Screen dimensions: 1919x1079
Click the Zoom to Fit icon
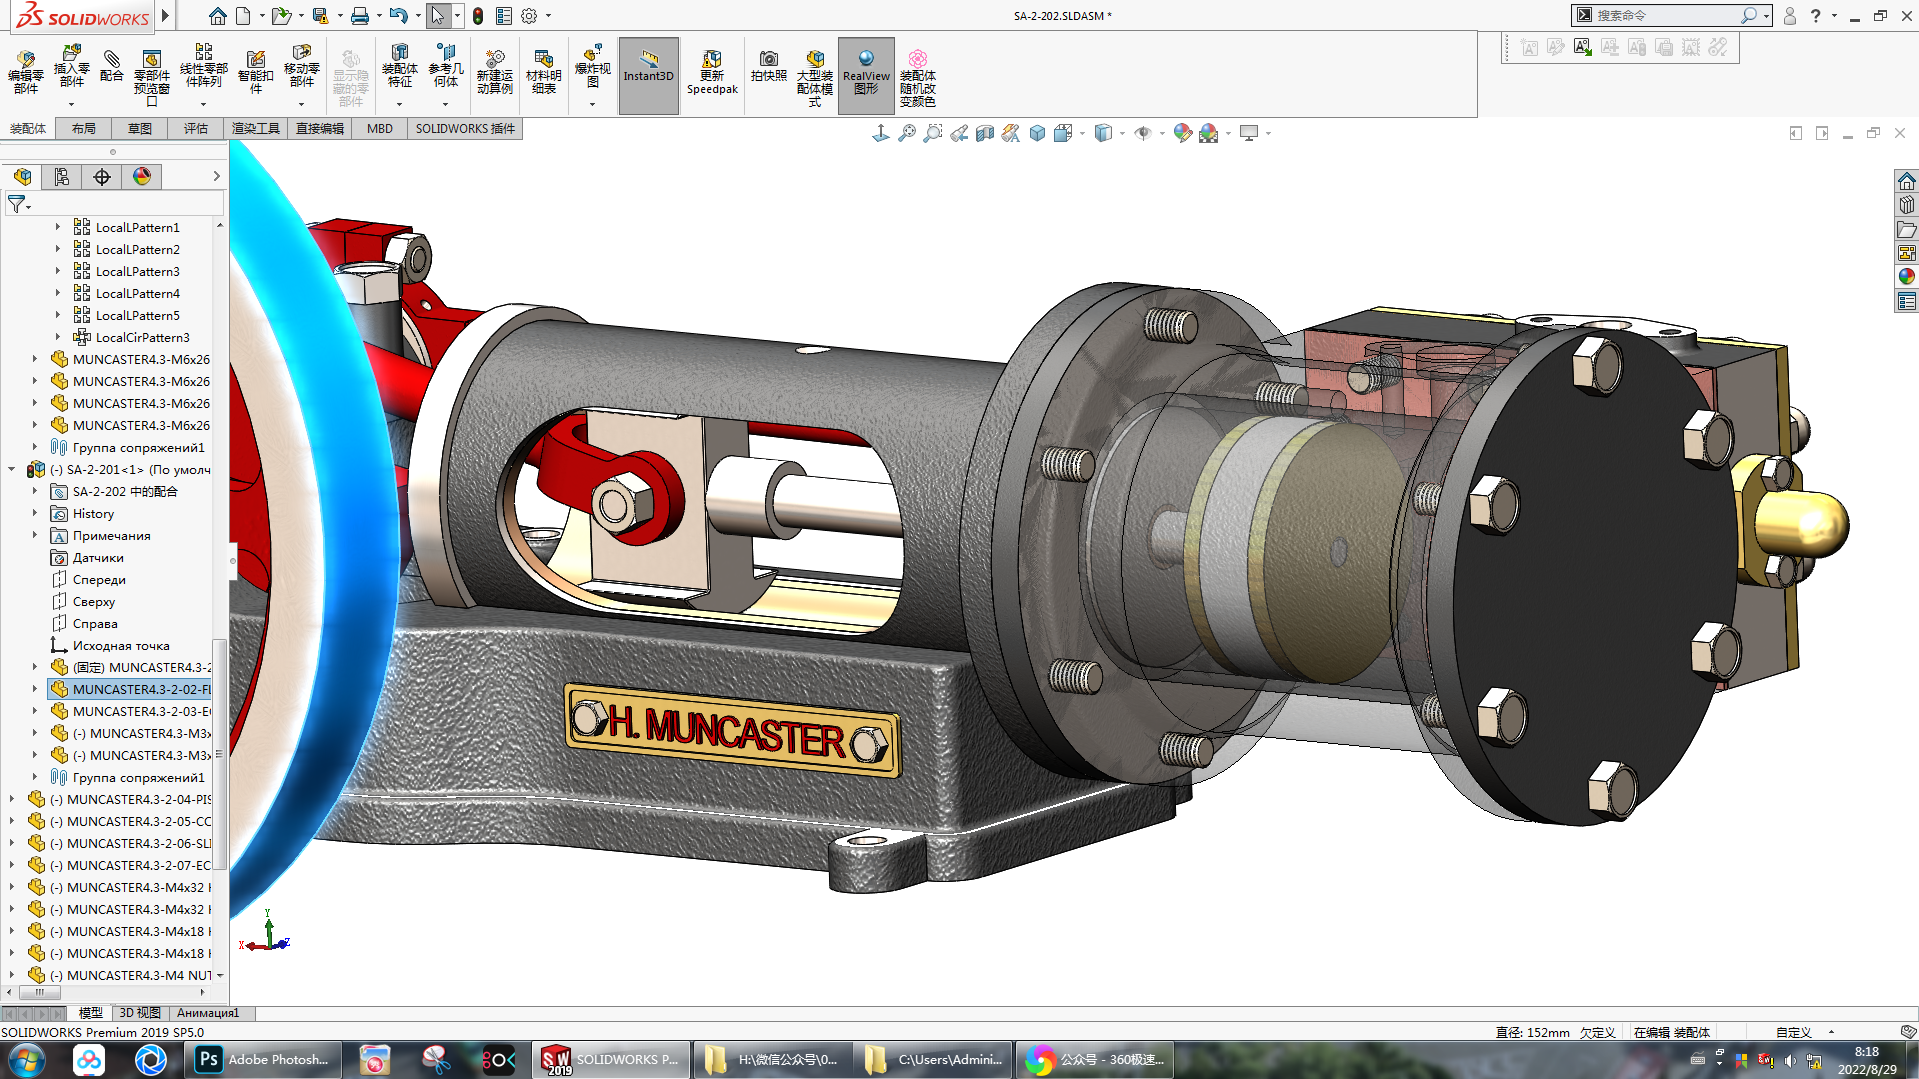coord(907,133)
